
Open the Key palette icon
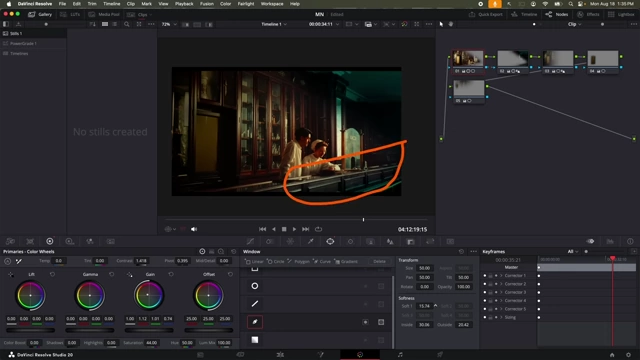coord(410,242)
